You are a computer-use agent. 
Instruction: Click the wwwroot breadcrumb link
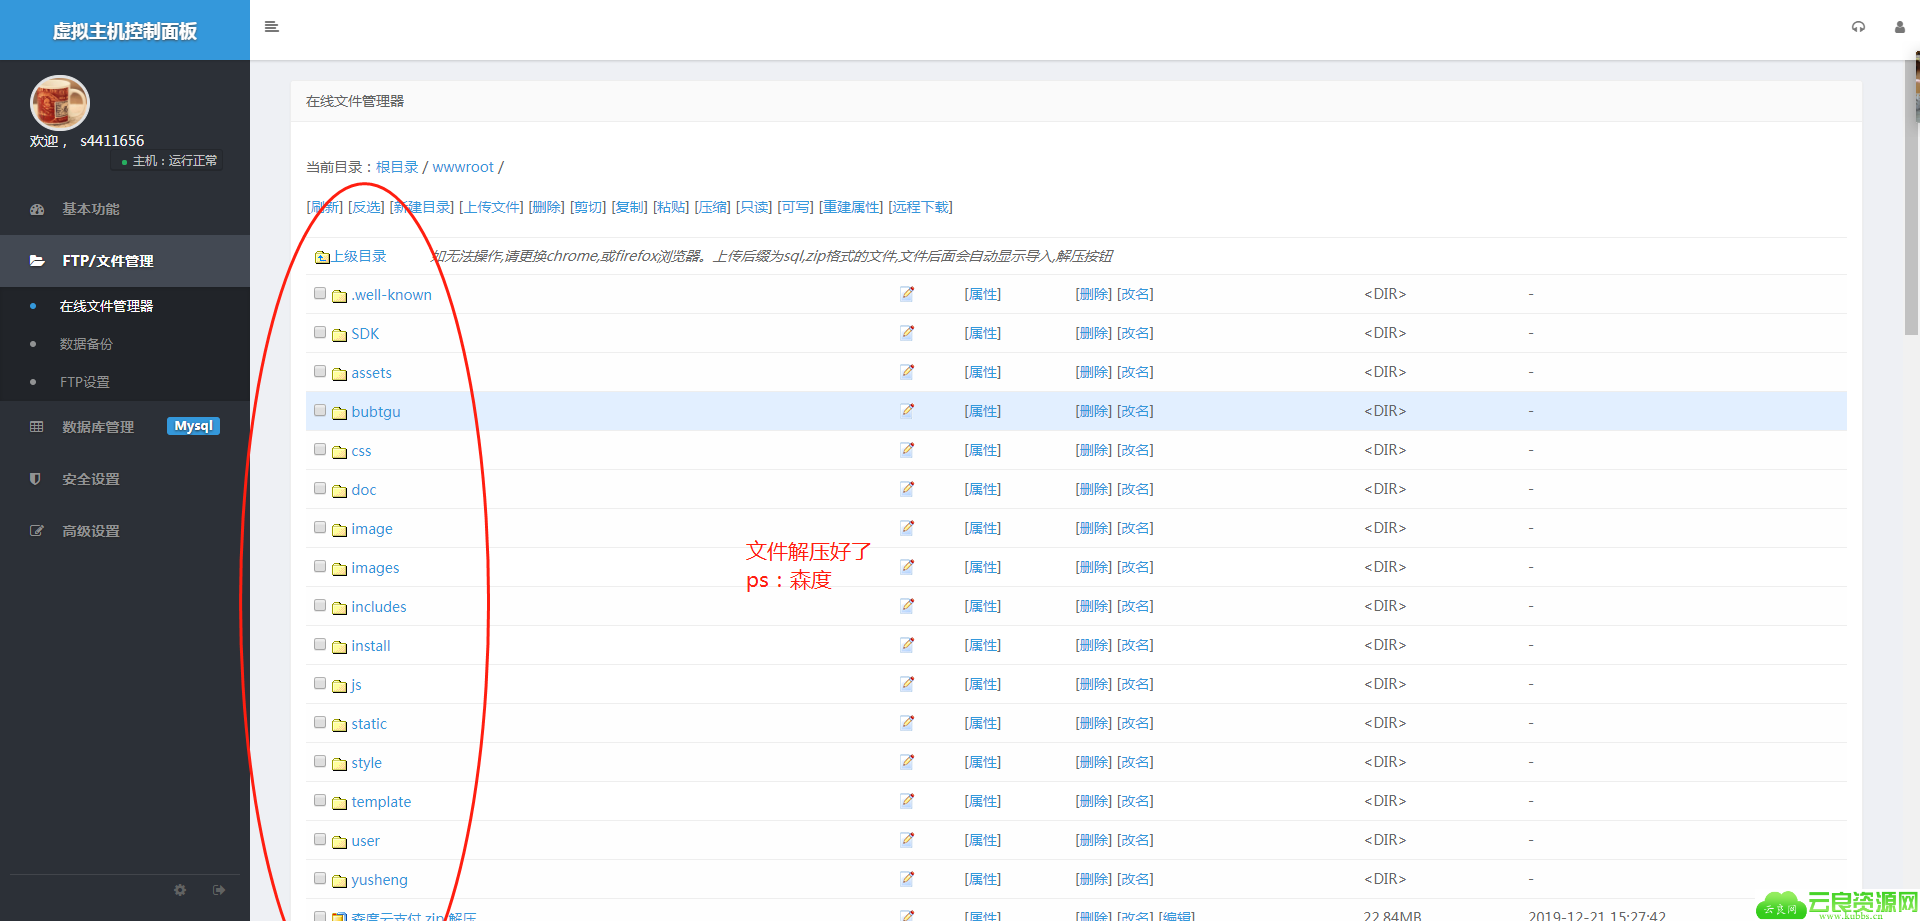463,167
